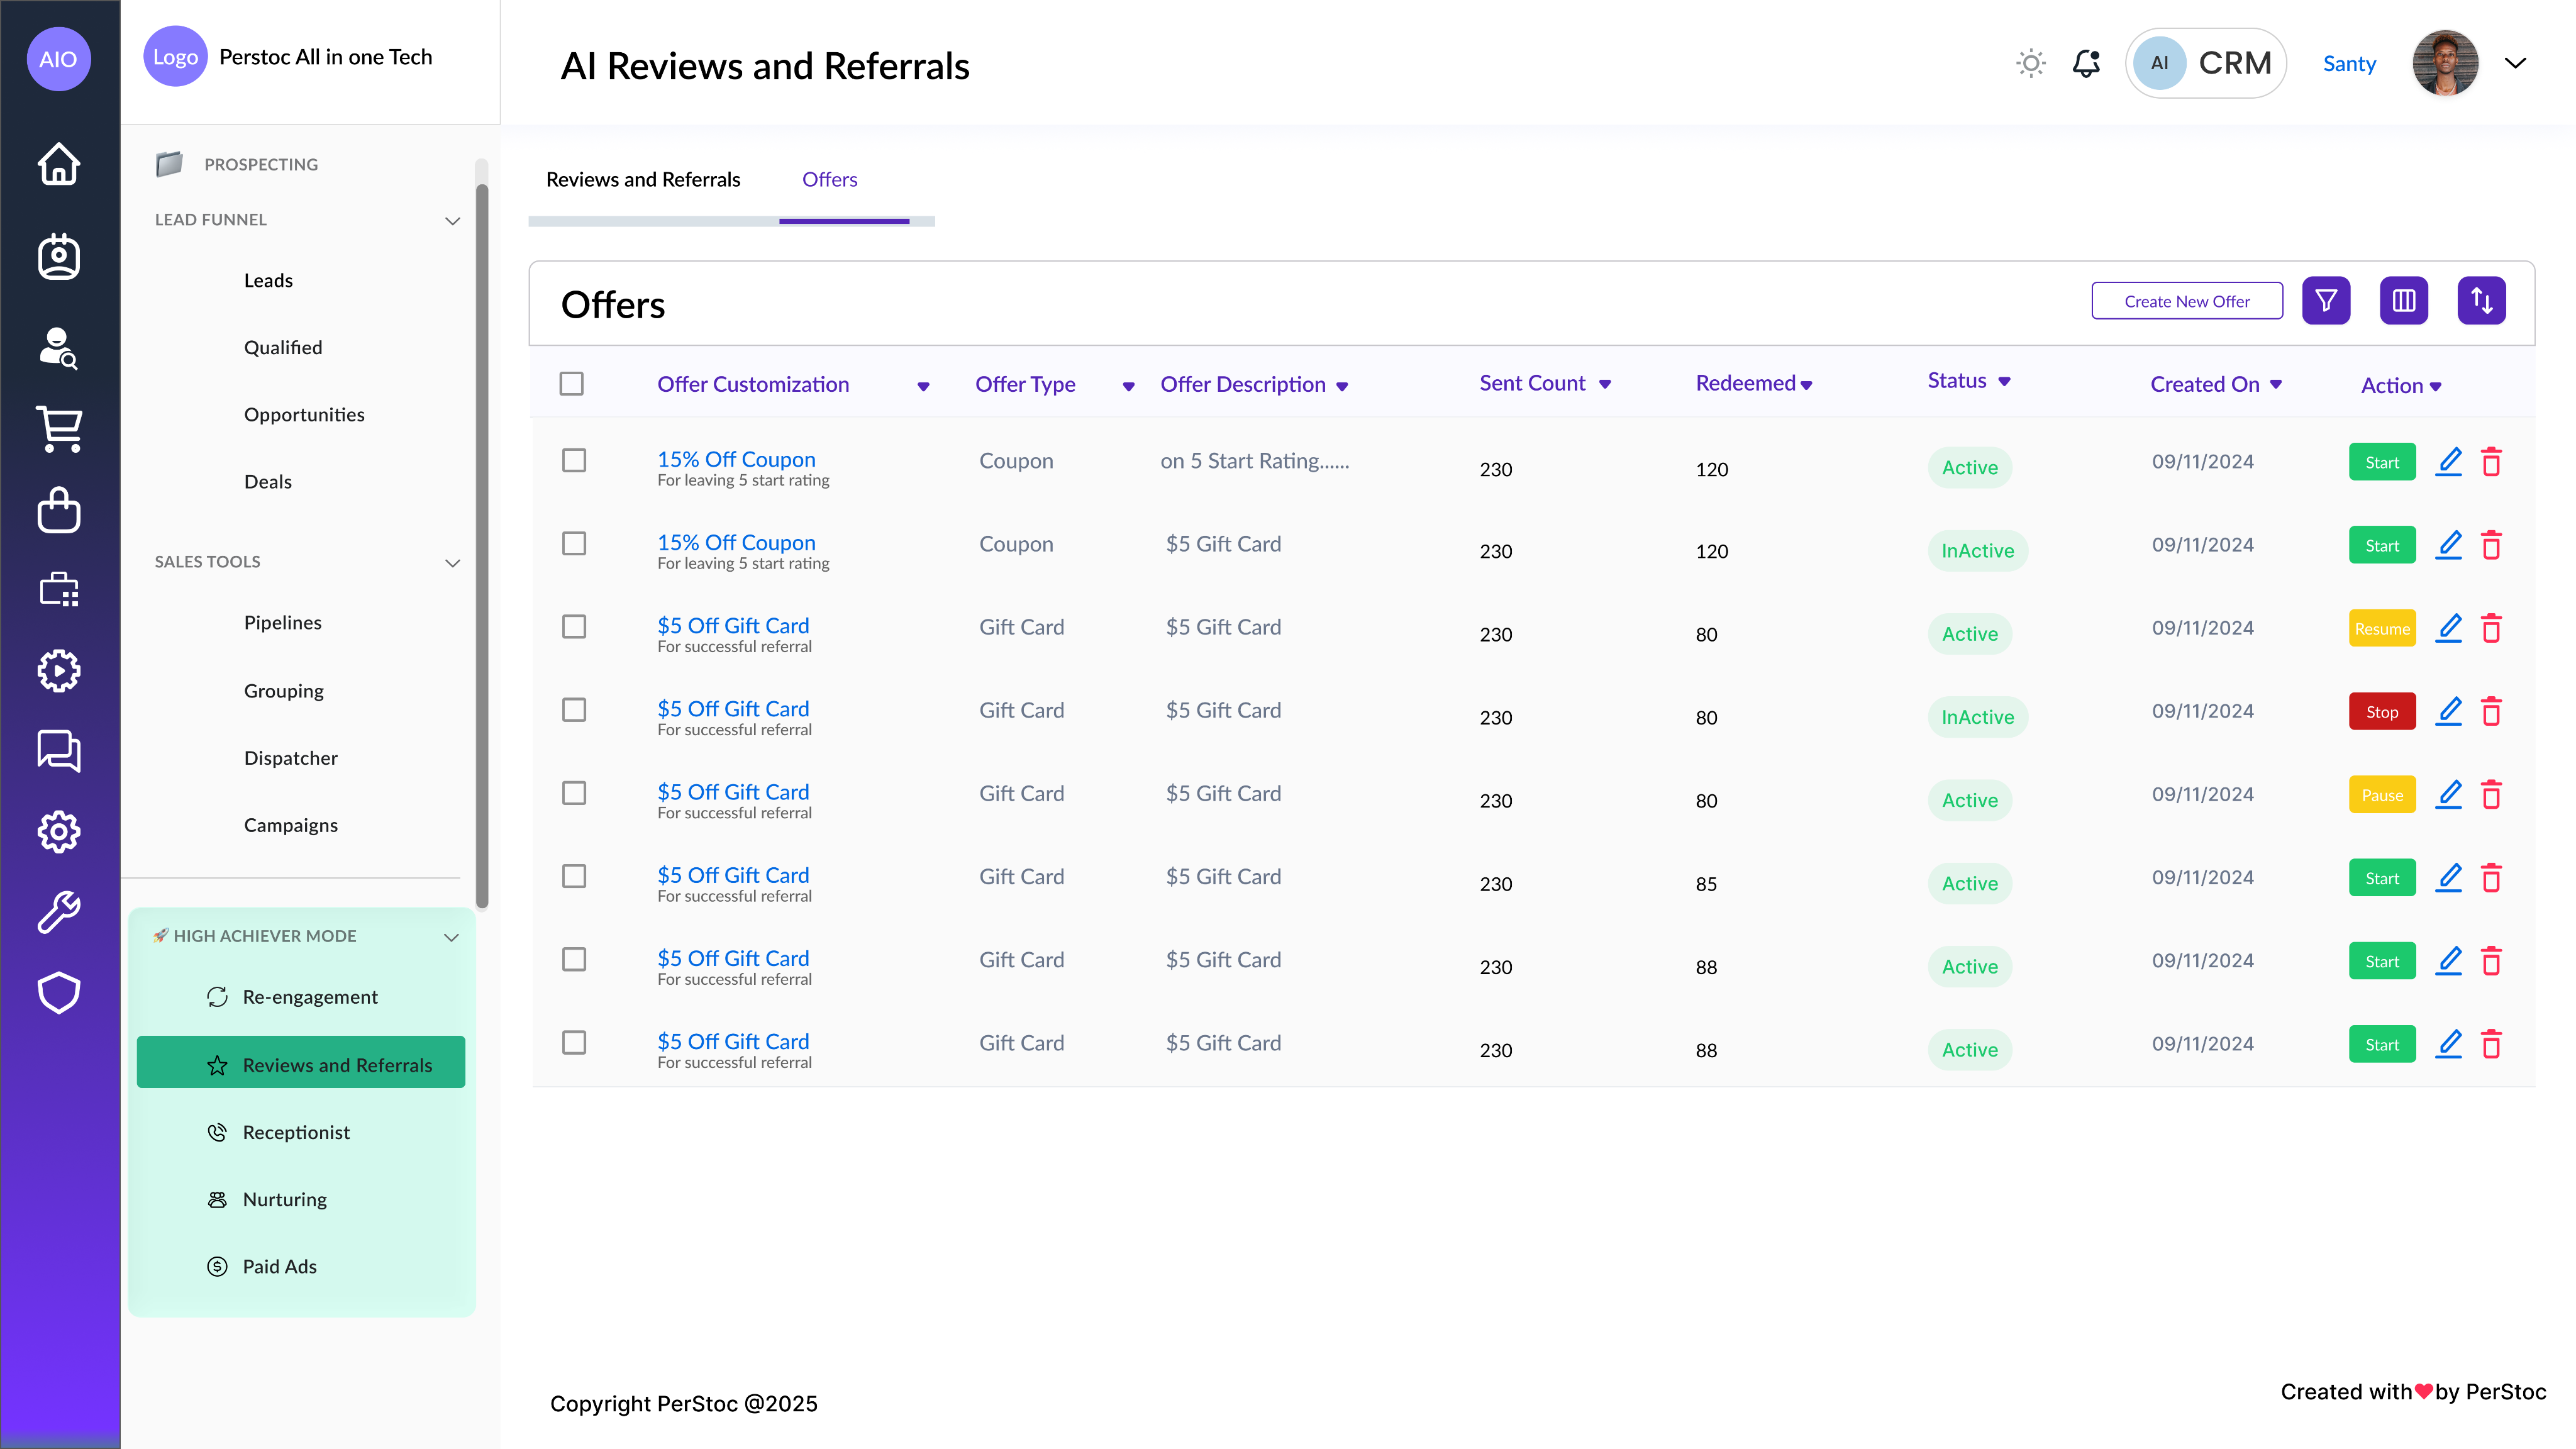The image size is (2576, 1449).
Task: Click the Create New Offer button
Action: click(2187, 301)
